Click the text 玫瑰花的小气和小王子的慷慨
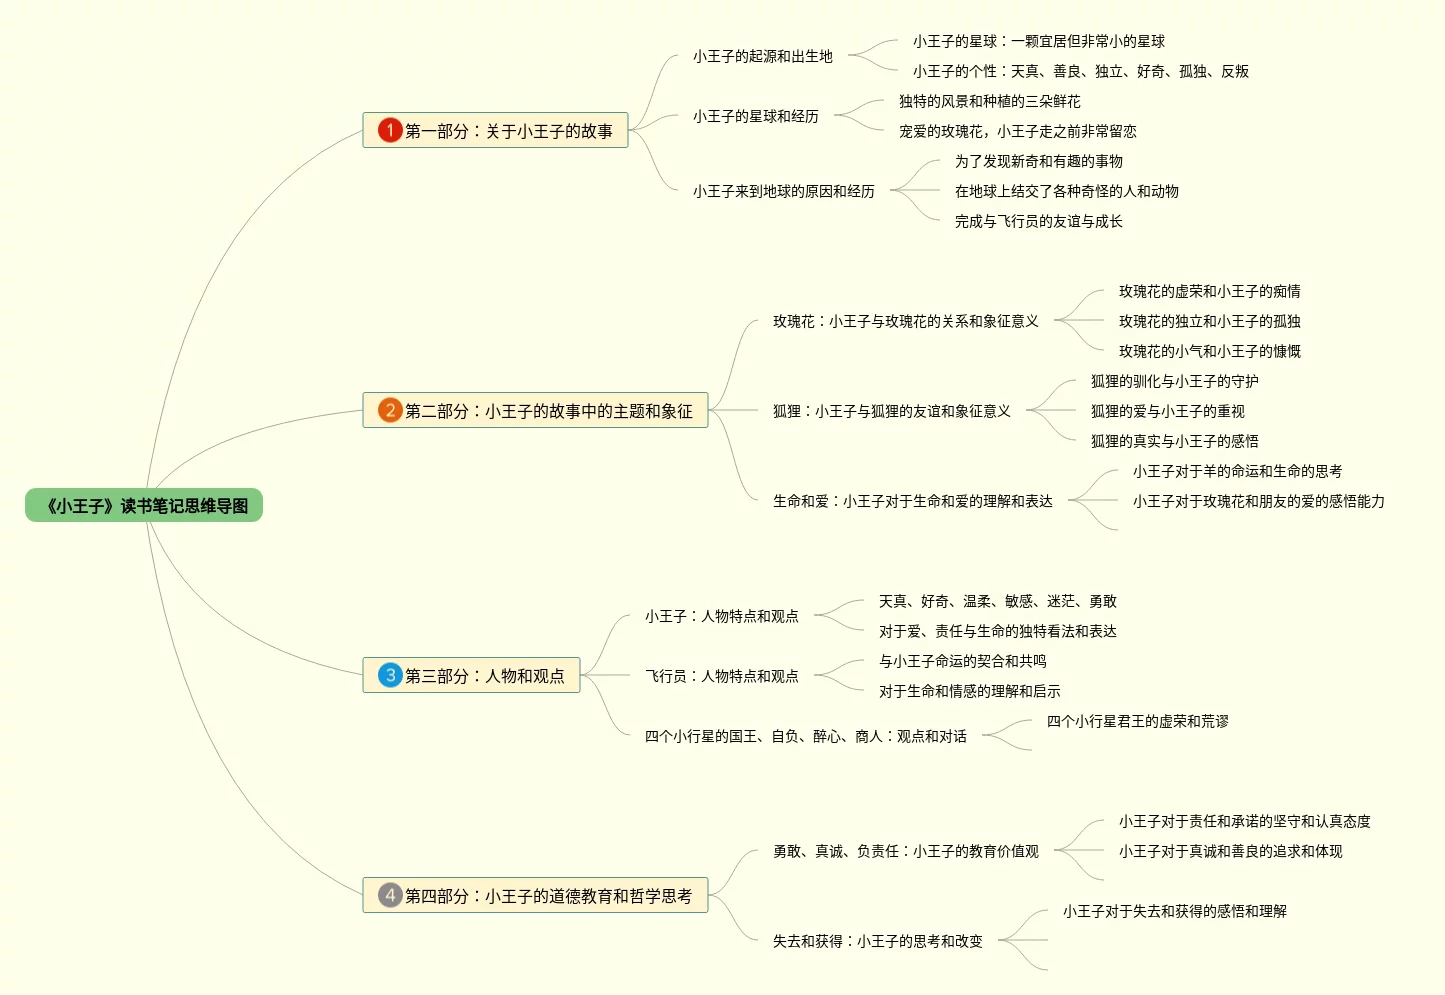 pyautogui.click(x=1210, y=351)
